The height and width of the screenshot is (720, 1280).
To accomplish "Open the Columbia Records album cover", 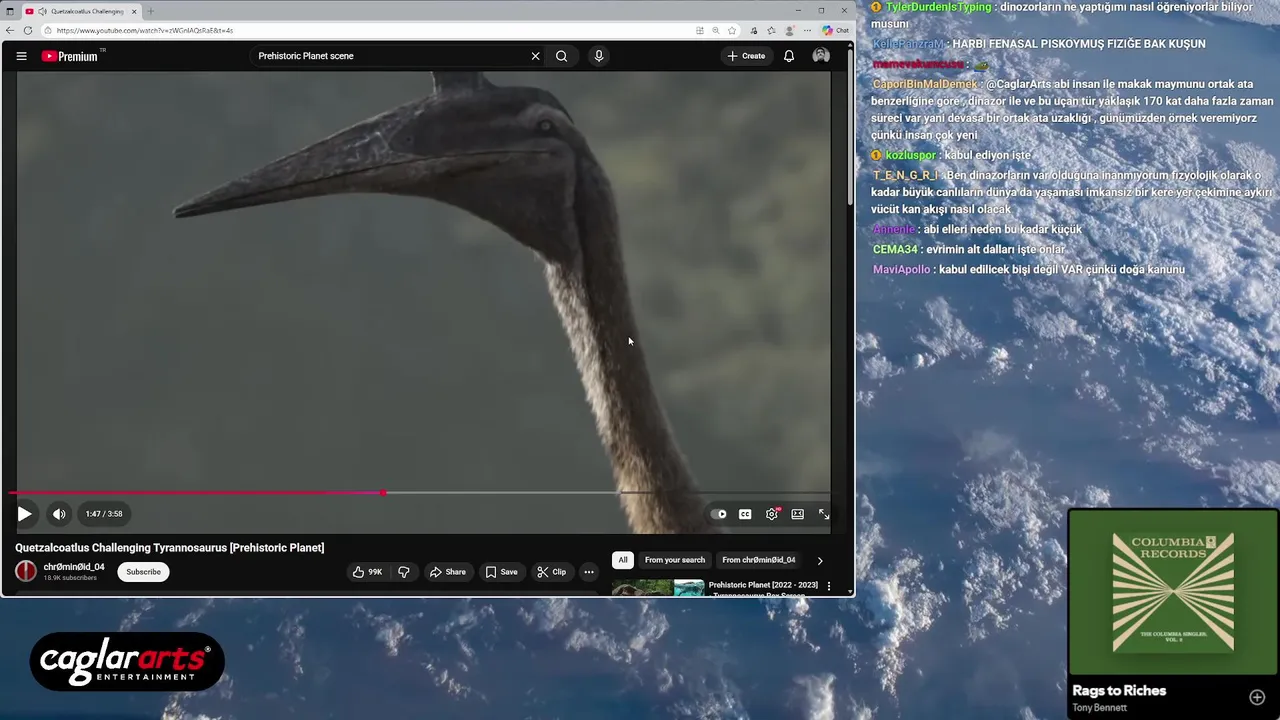I will click(1173, 592).
